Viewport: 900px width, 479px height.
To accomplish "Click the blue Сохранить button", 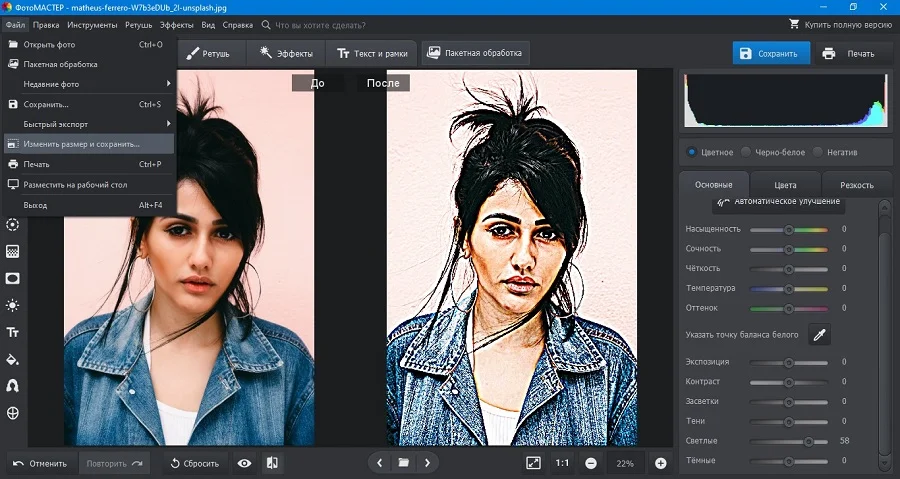I will click(x=770, y=54).
